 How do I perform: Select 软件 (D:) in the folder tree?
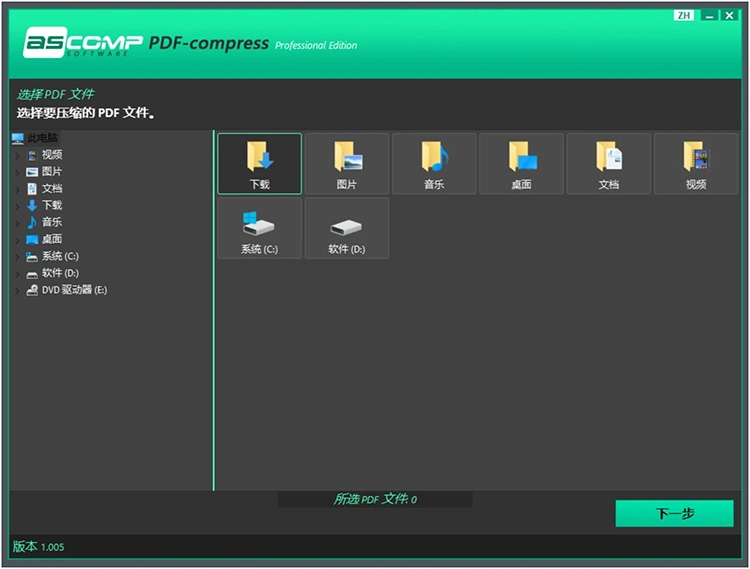click(59, 273)
